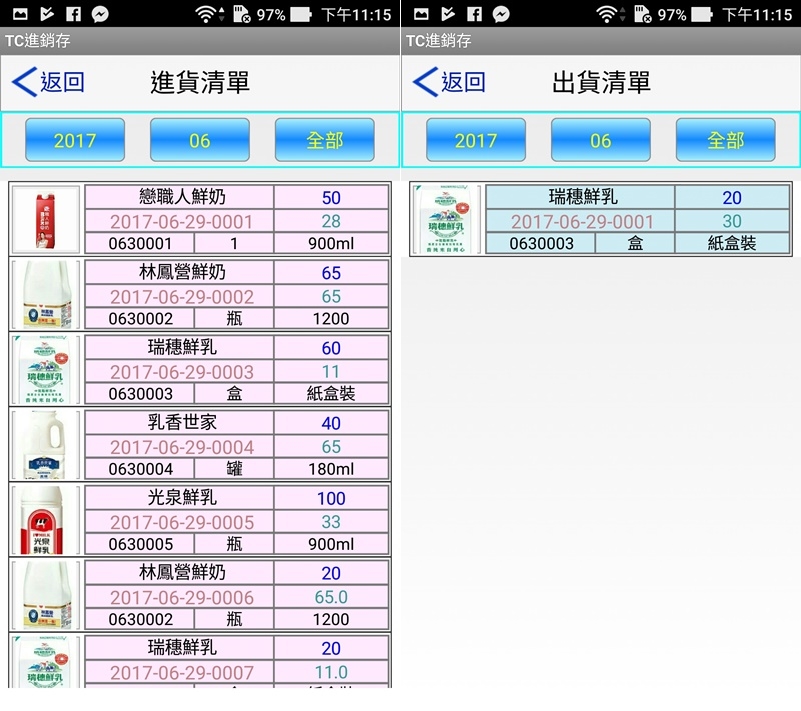801x711 pixels.
Task: Open the 2017 year selector on 出貨清單
Action: tap(476, 140)
